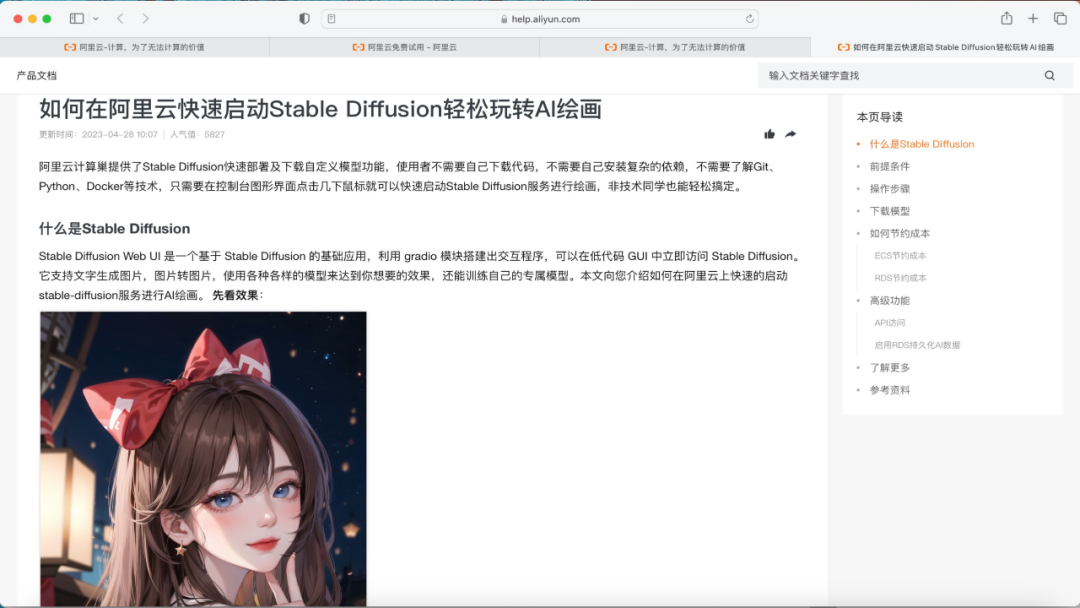Jump to 如何节约成本 section
Screen dimensions: 1080x608
[x=900, y=233]
